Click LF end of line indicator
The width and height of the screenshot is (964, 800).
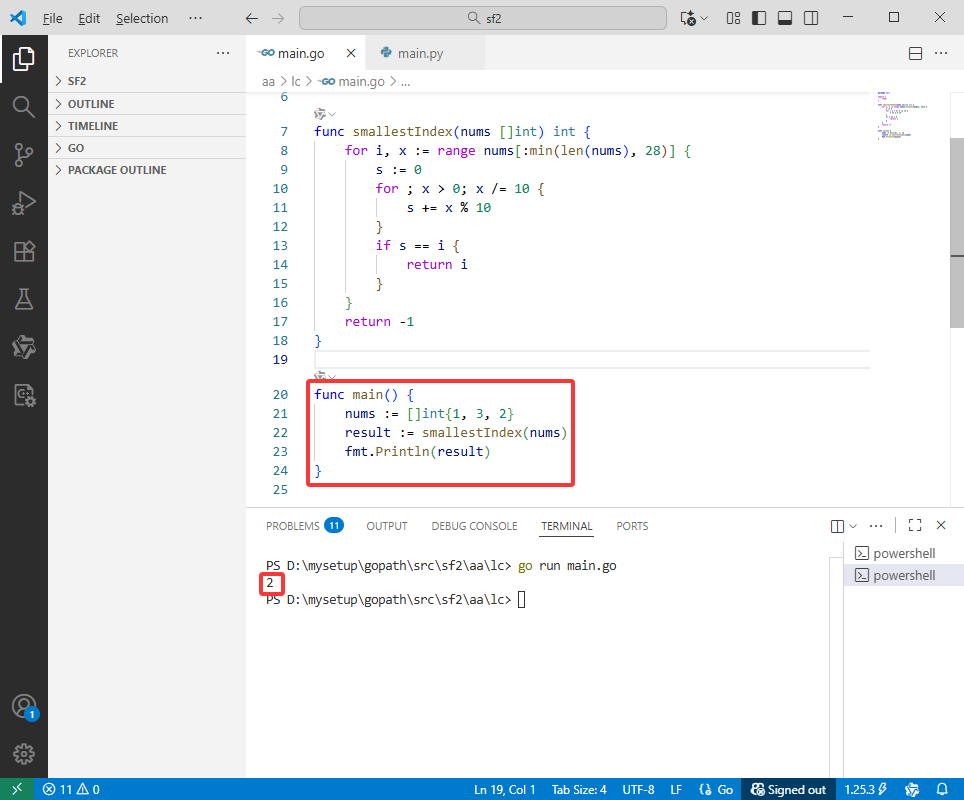(676, 790)
